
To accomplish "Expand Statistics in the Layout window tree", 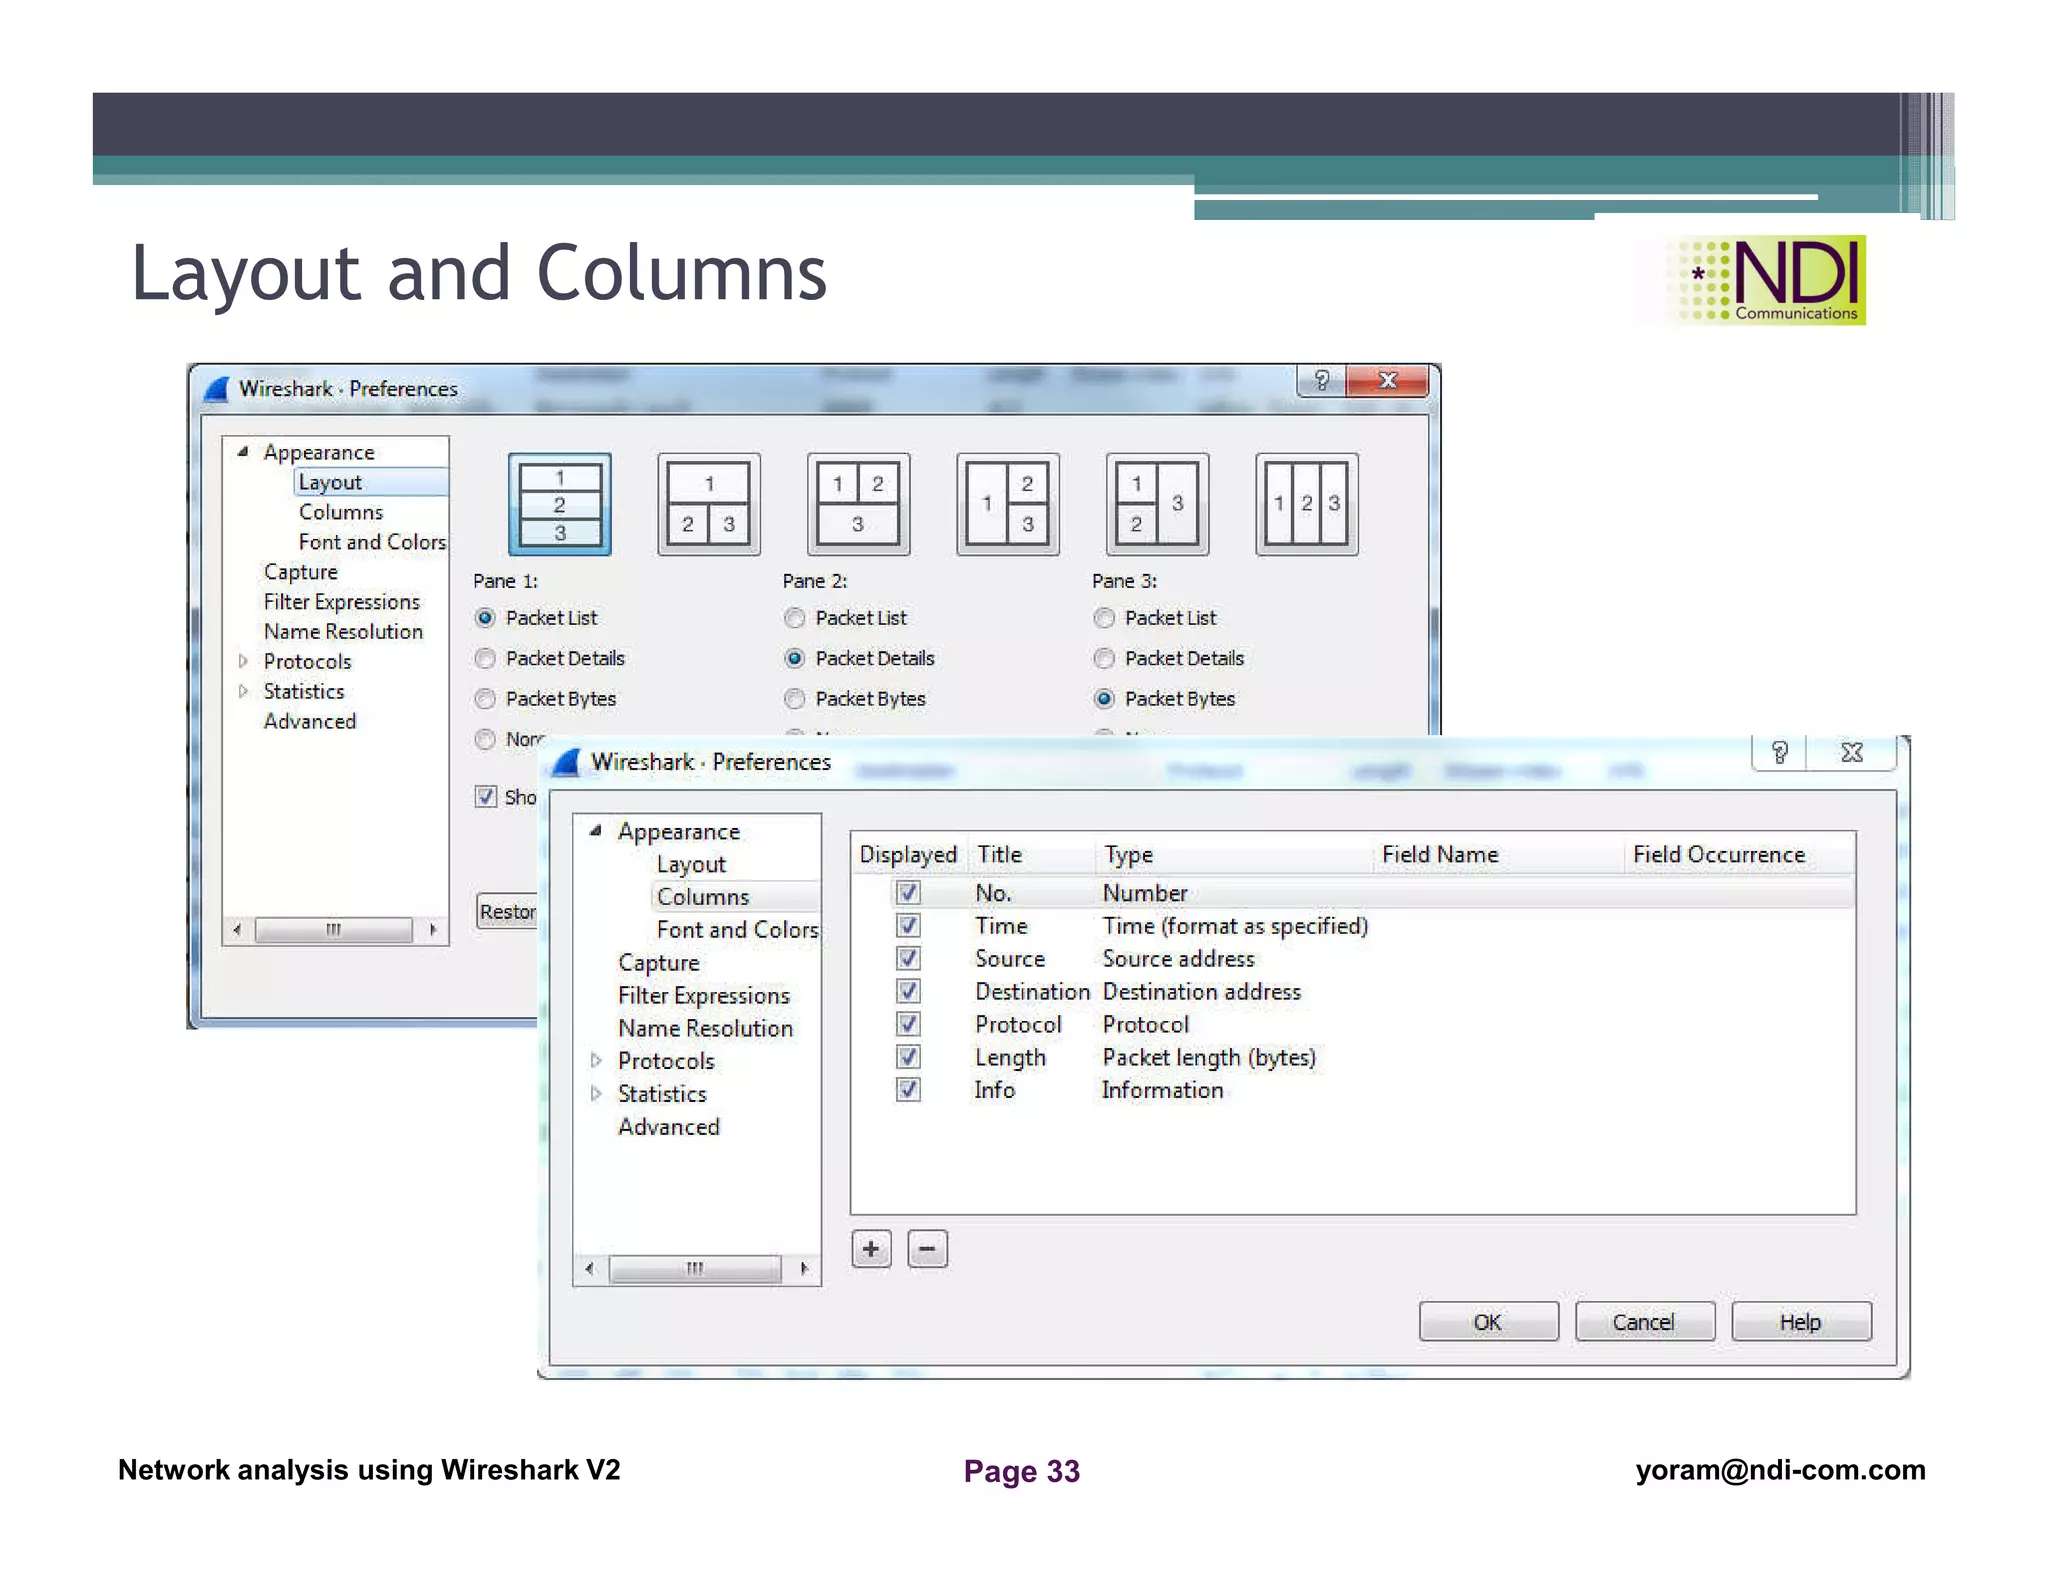I will point(242,691).
